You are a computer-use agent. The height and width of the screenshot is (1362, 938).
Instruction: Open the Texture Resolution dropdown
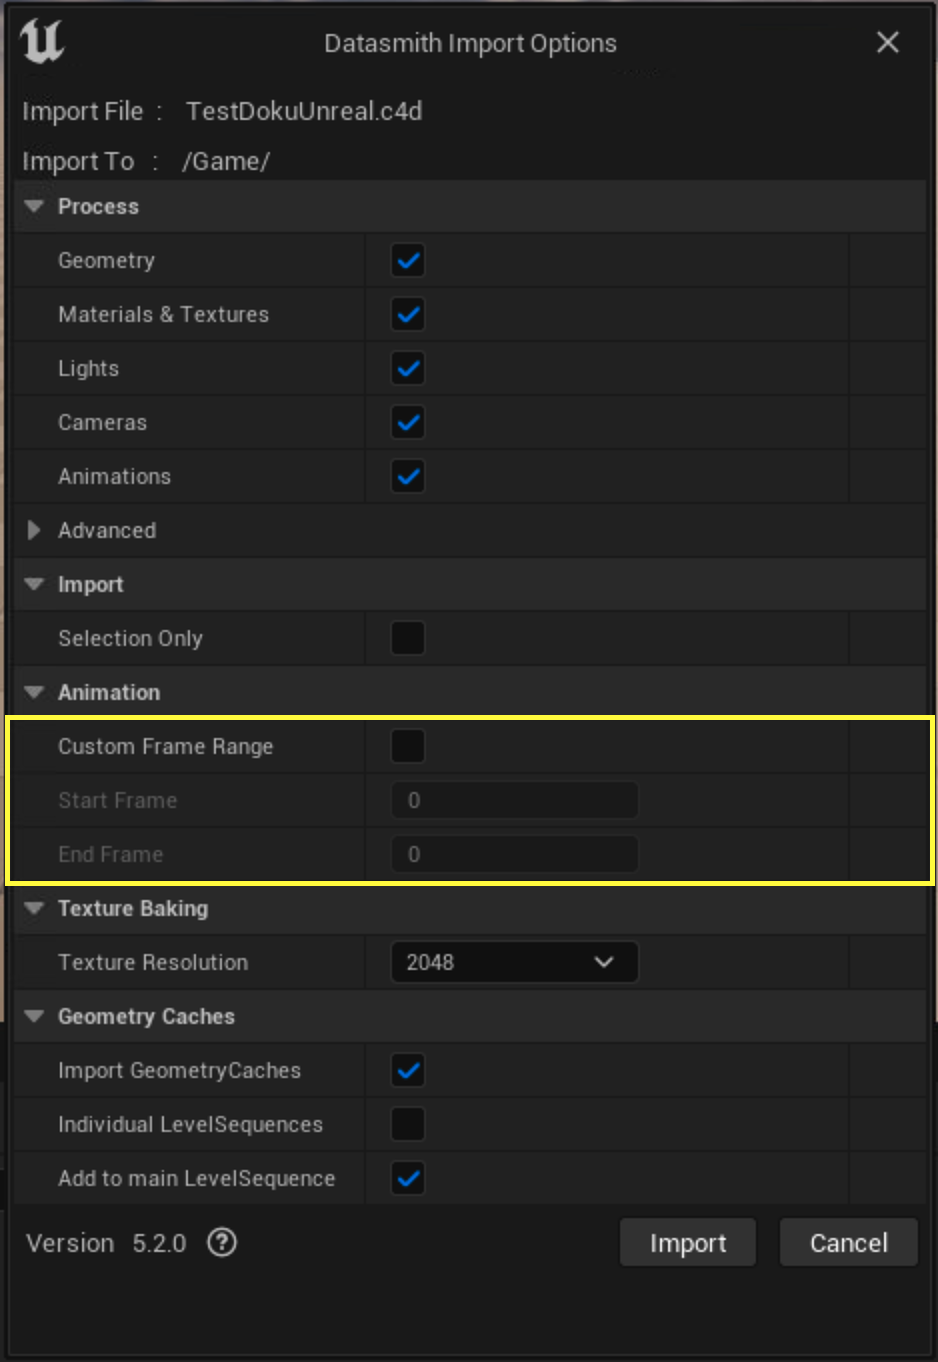coord(514,962)
